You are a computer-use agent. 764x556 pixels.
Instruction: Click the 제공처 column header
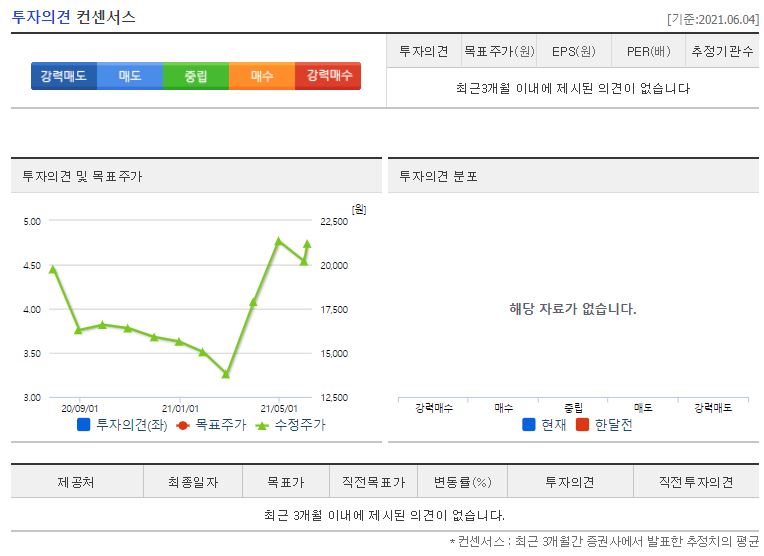pos(77,482)
